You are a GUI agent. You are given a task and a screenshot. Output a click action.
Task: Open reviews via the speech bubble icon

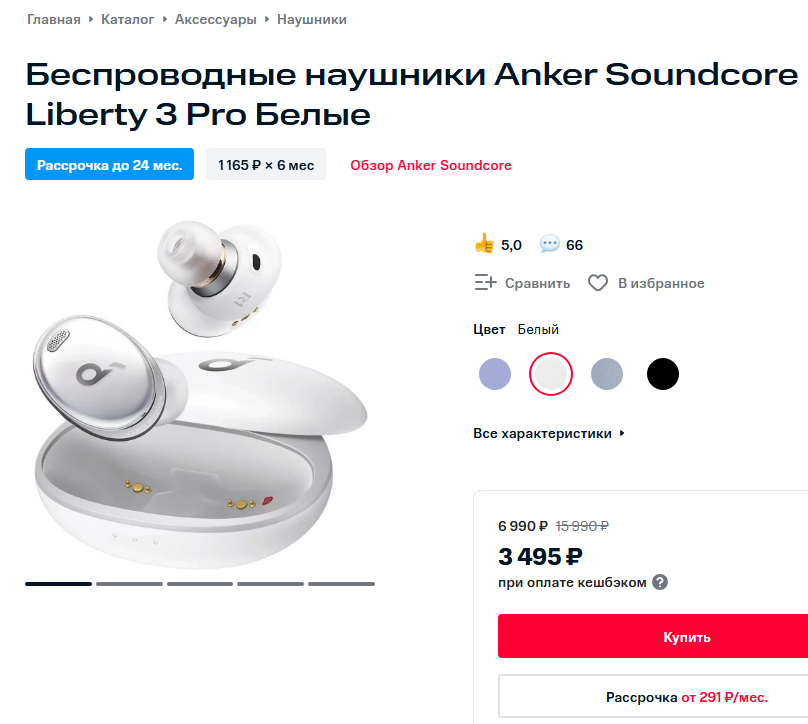549,244
